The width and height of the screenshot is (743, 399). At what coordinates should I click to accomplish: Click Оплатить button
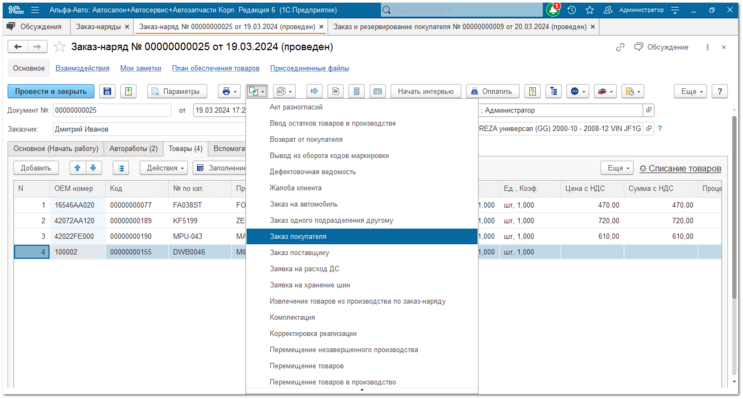click(x=493, y=91)
